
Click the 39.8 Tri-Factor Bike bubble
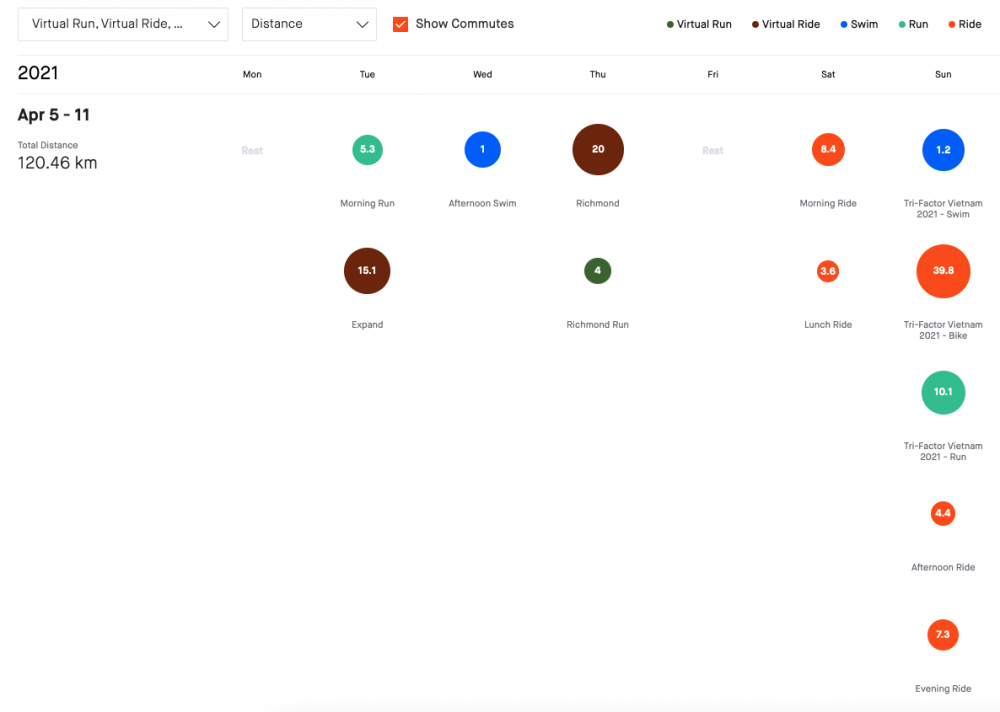pyautogui.click(x=943, y=271)
